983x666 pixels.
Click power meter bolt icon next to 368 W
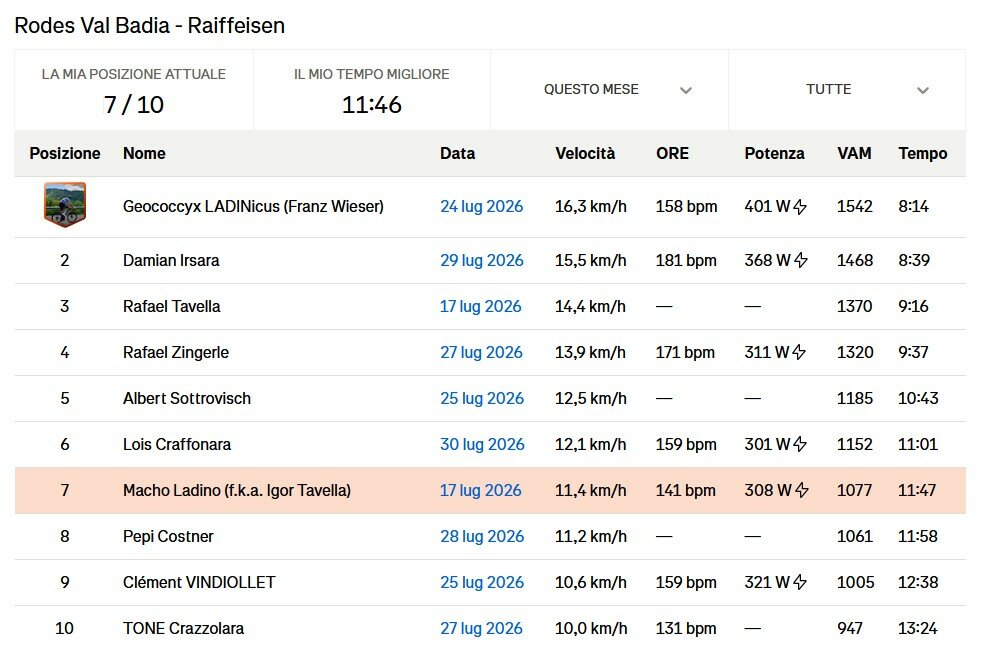click(801, 260)
